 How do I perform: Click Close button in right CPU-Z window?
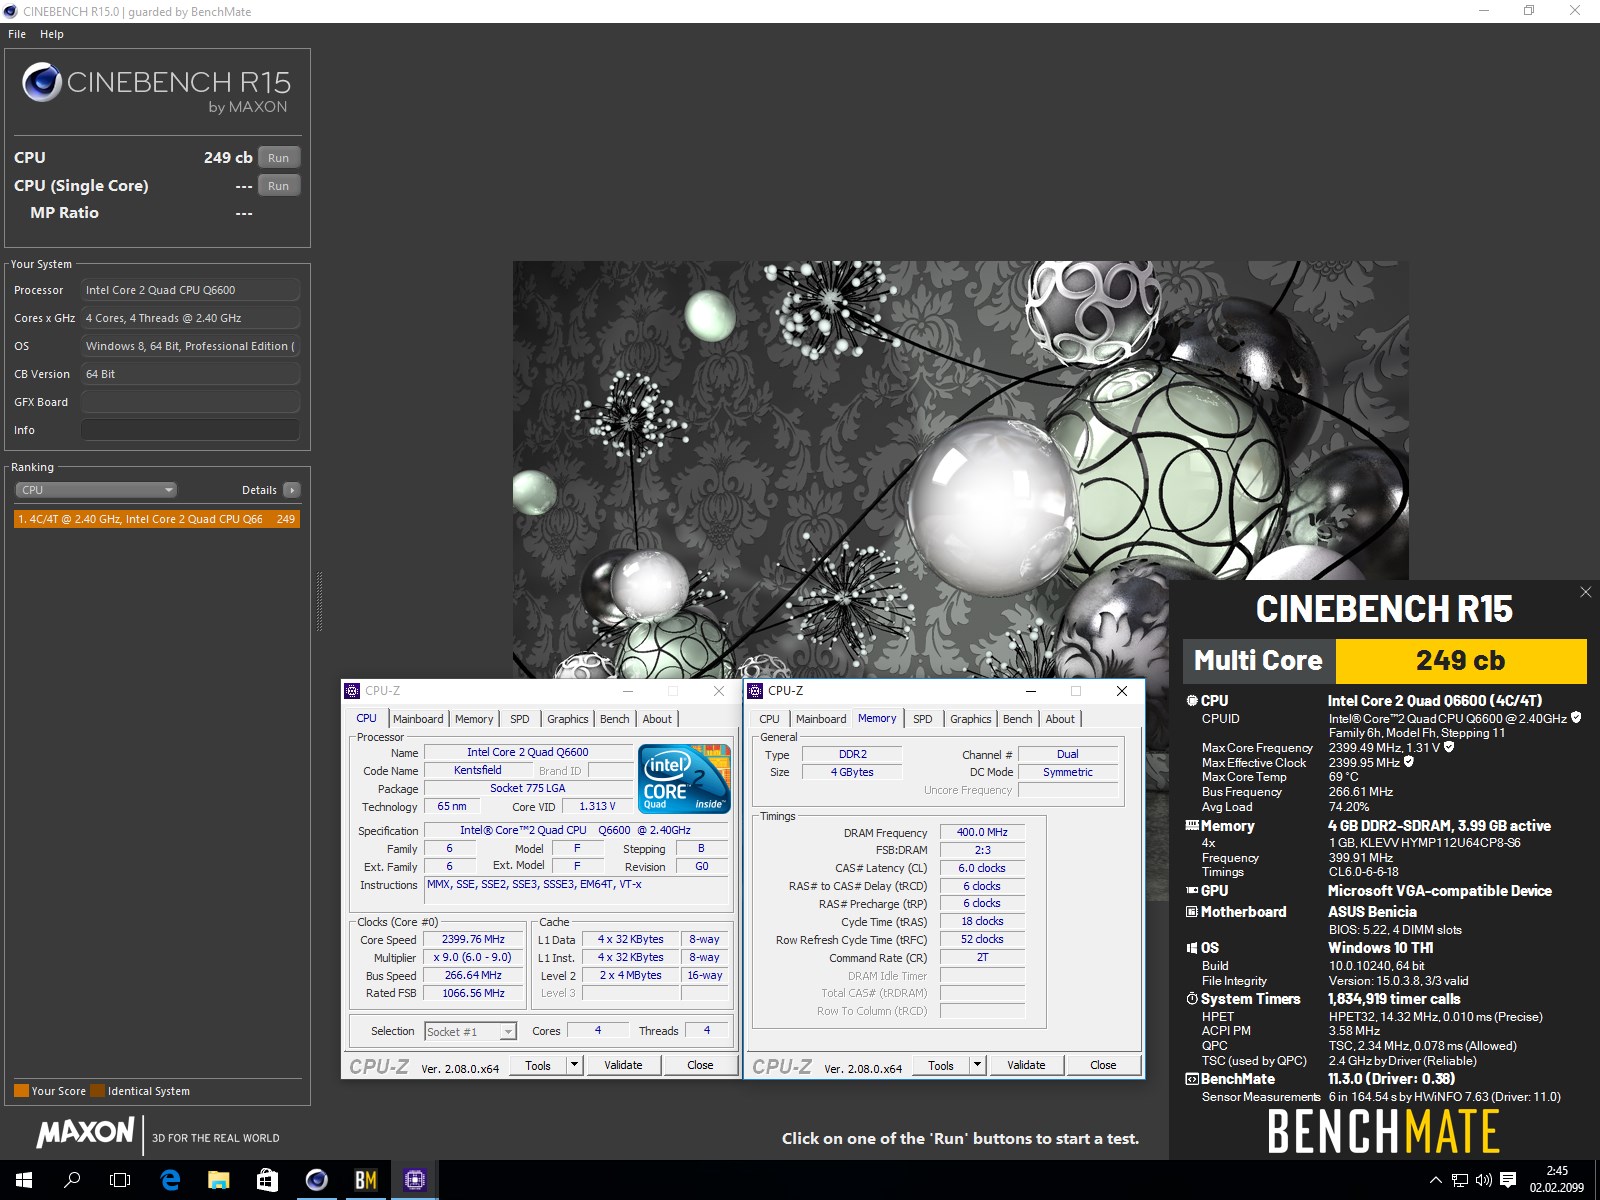coord(1103,1065)
